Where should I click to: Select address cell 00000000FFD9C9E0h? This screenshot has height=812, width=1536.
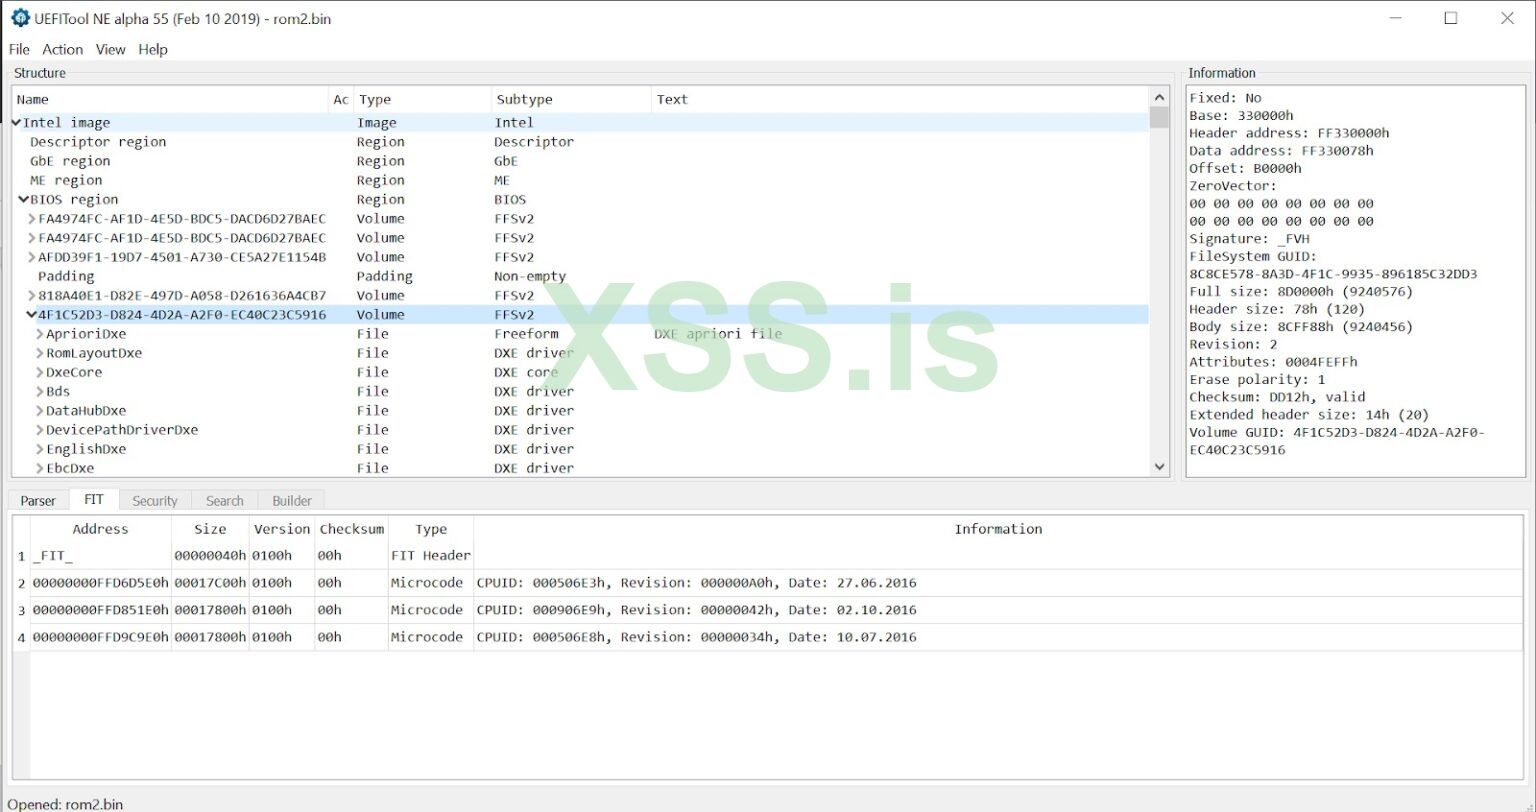click(x=100, y=637)
